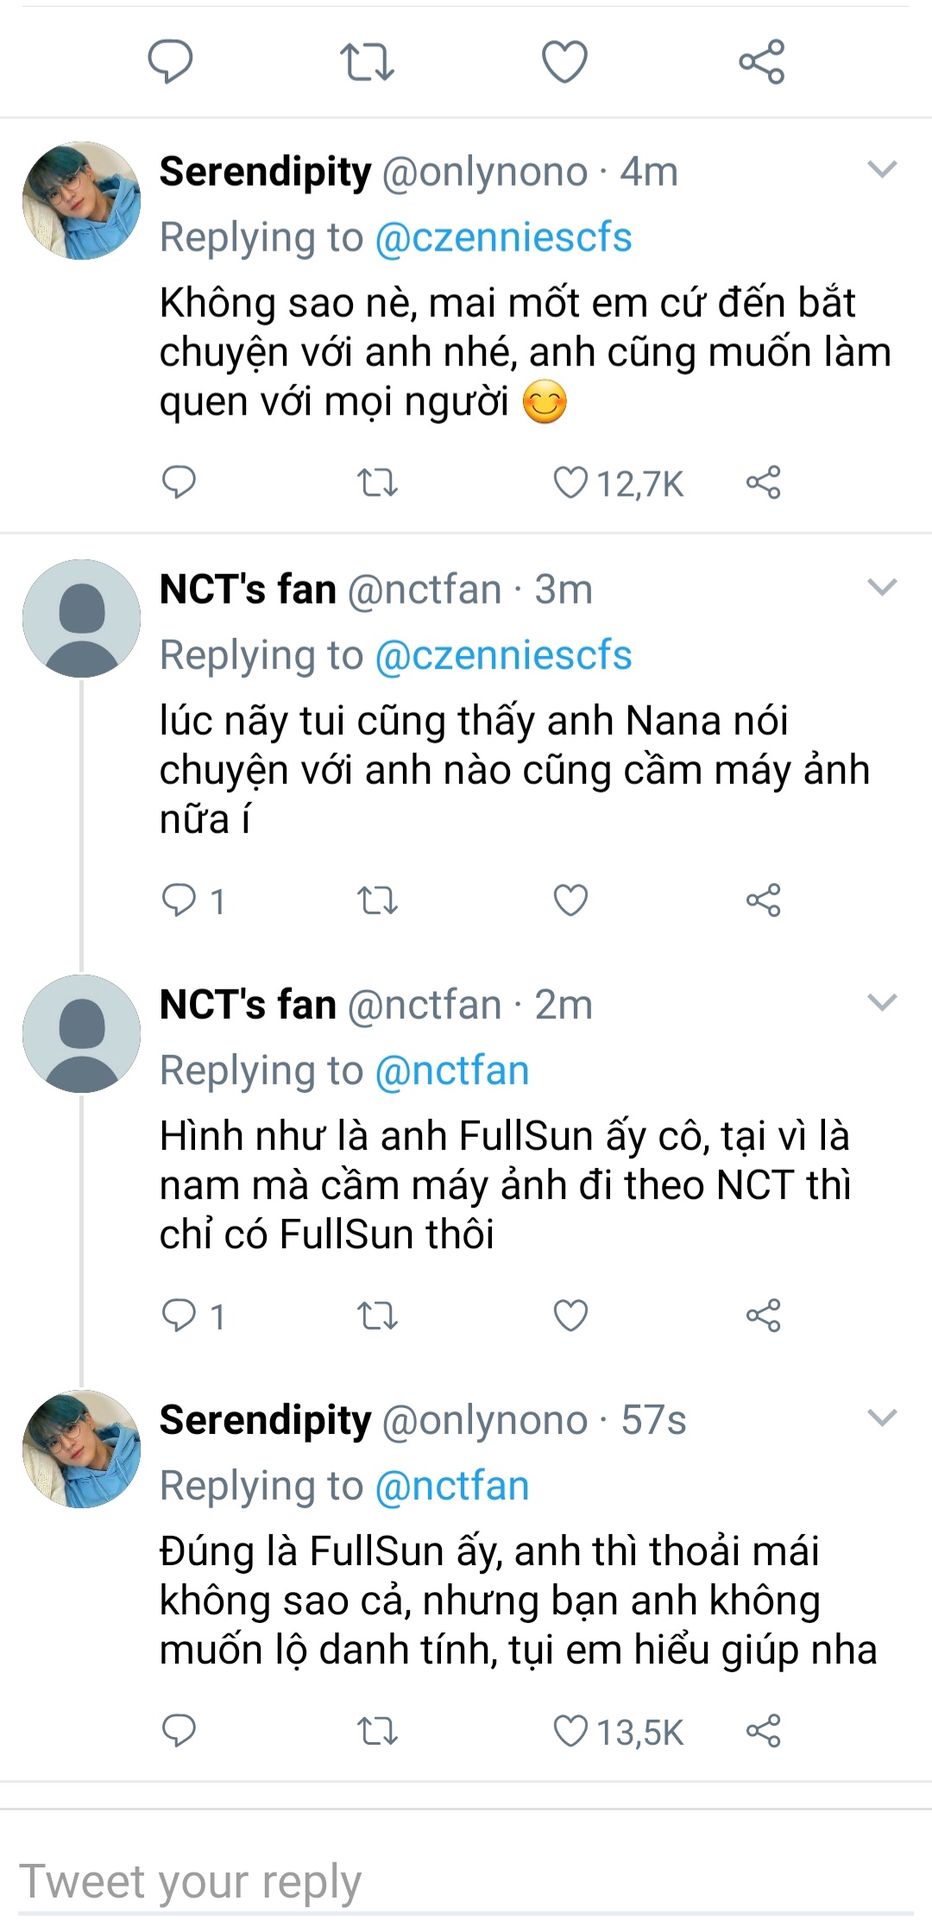Open options chevron on Serendipity's 57s tweet
The image size is (932, 1920).
point(882,1417)
